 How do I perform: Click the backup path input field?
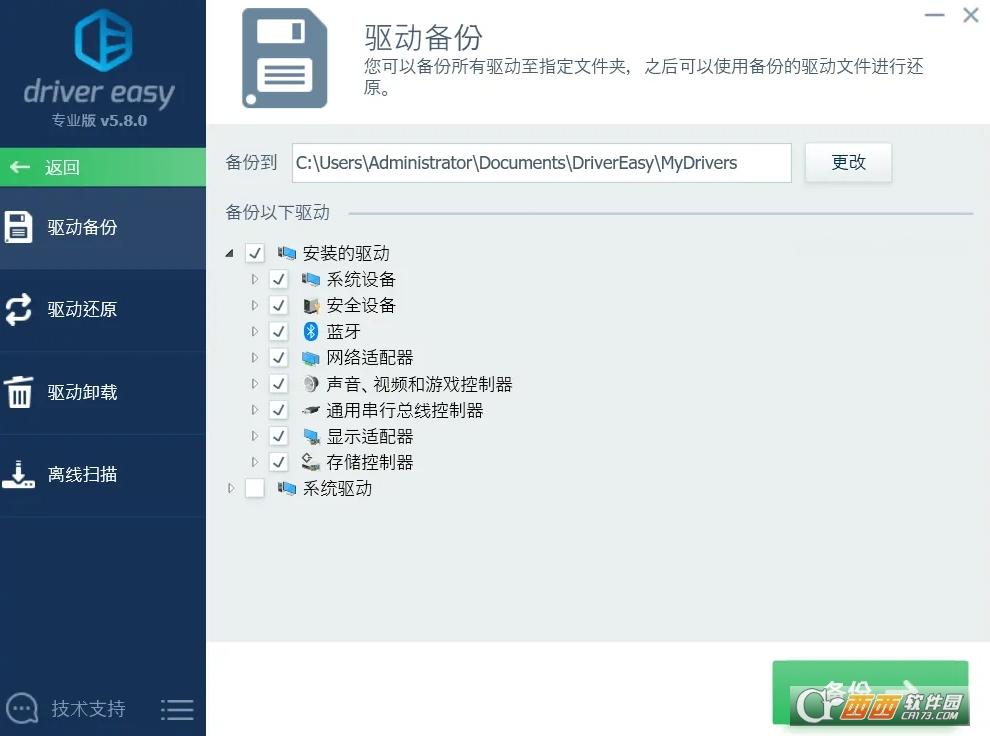tap(541, 163)
